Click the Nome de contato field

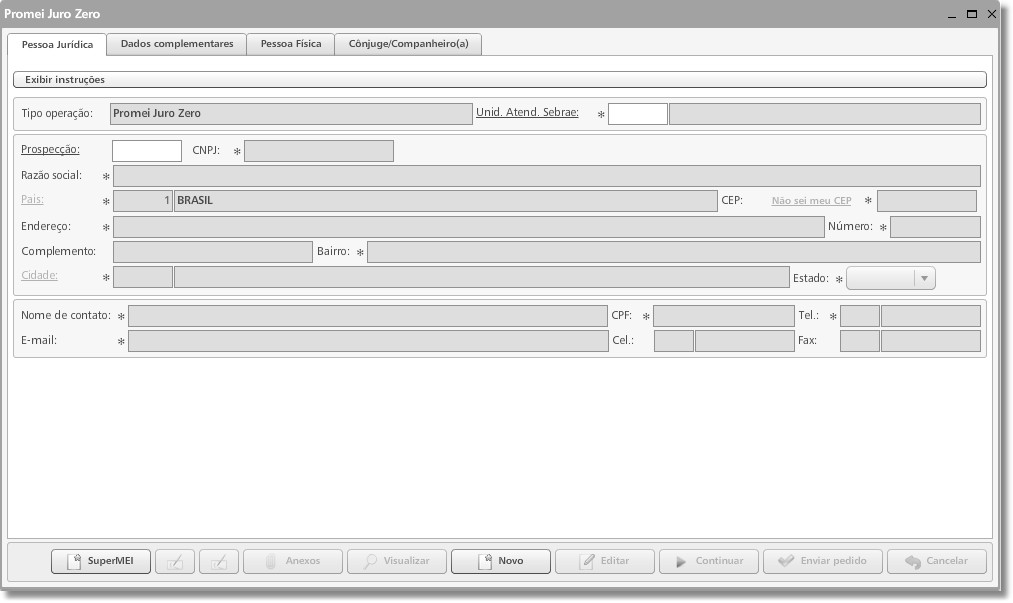[x=368, y=316]
